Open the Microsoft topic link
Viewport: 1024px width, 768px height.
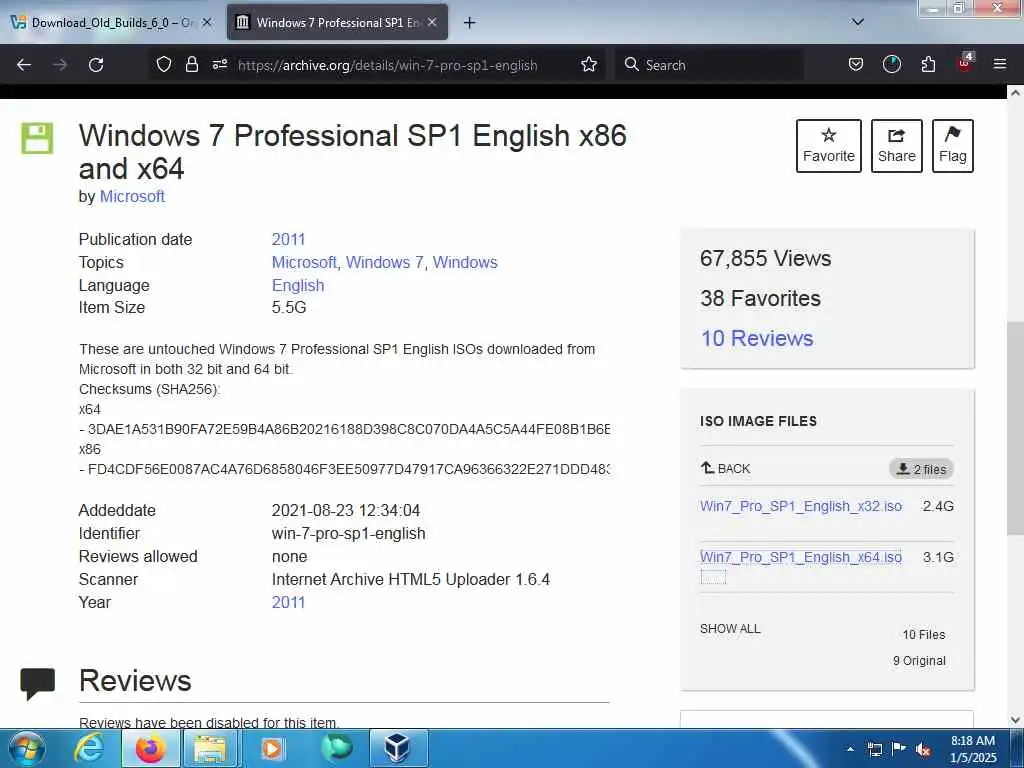(304, 263)
